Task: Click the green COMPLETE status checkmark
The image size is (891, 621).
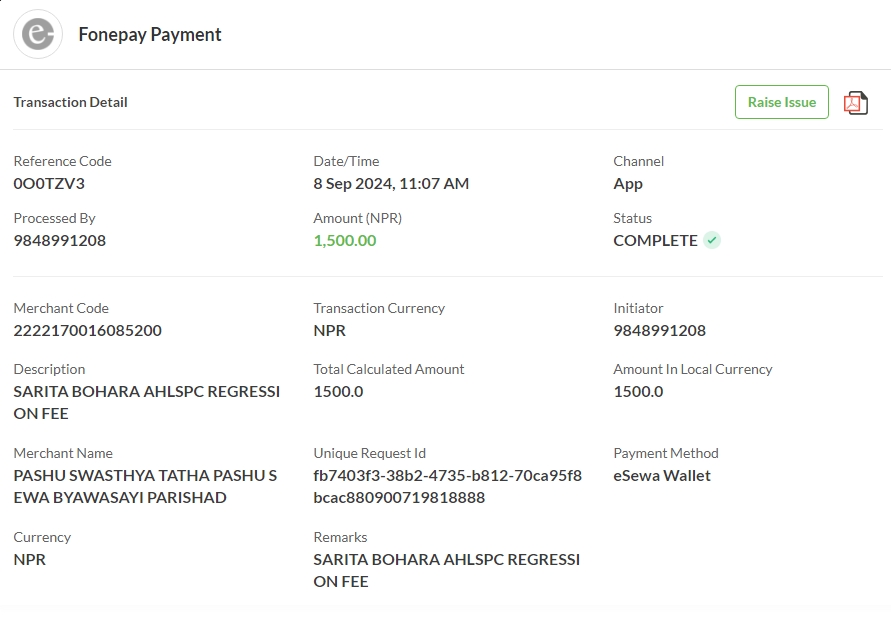Action: click(712, 240)
